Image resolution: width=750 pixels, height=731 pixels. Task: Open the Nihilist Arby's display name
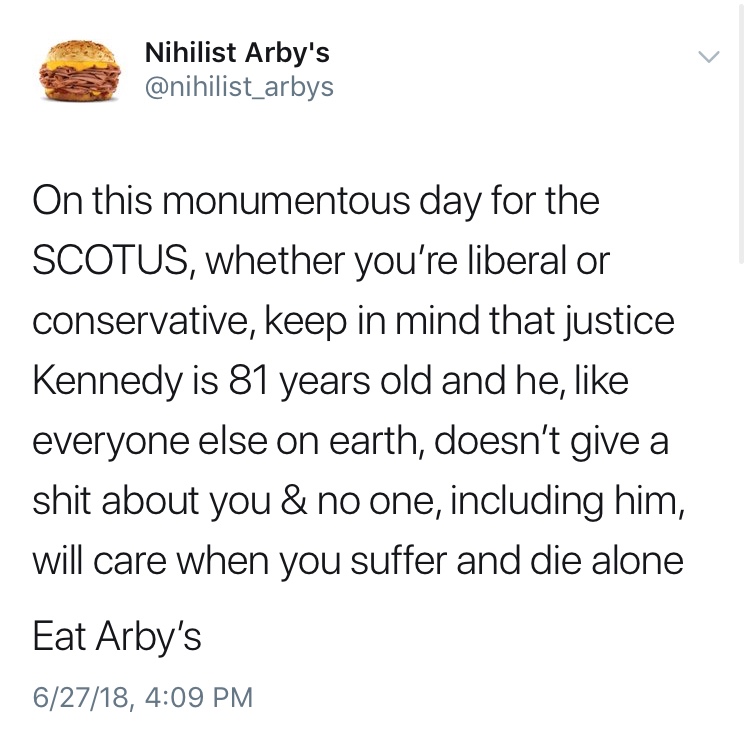coord(237,52)
